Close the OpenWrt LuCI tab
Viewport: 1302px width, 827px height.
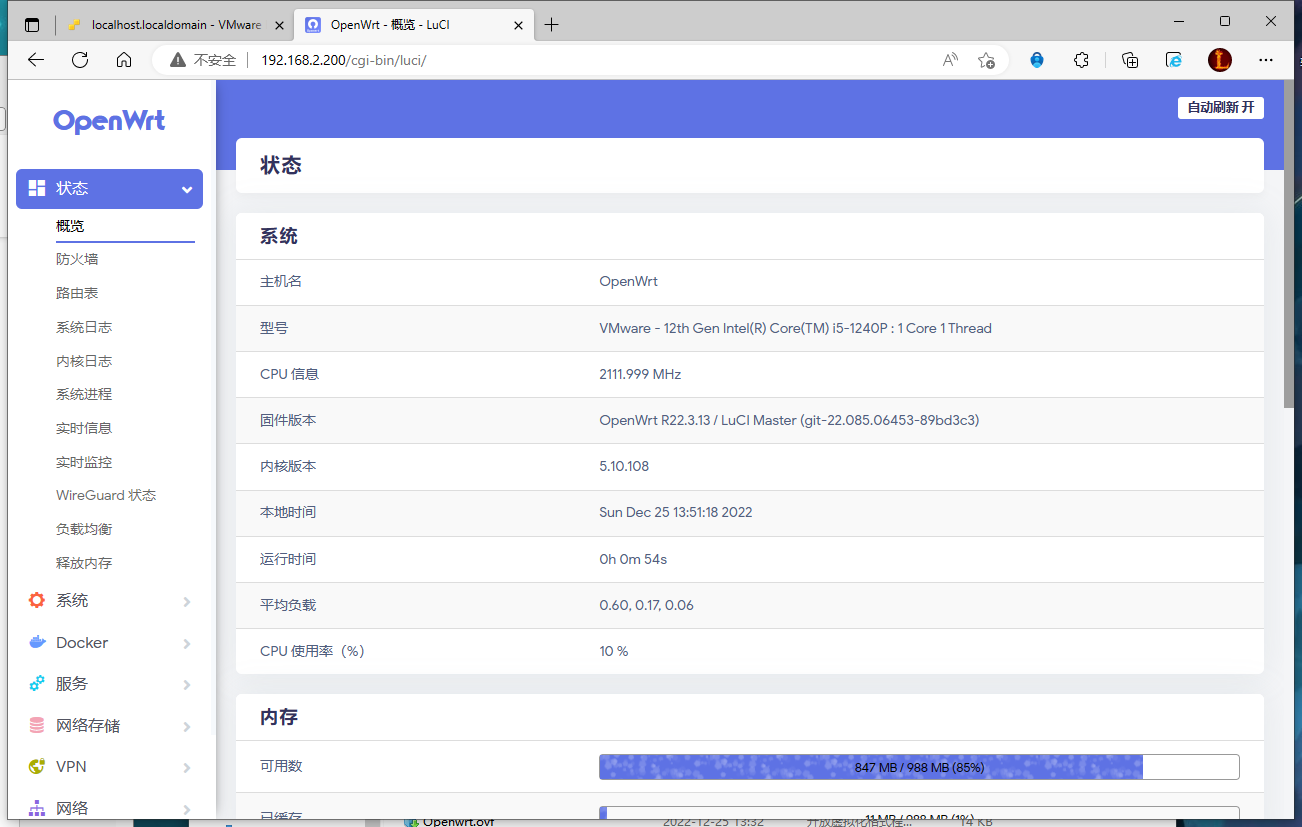(516, 25)
